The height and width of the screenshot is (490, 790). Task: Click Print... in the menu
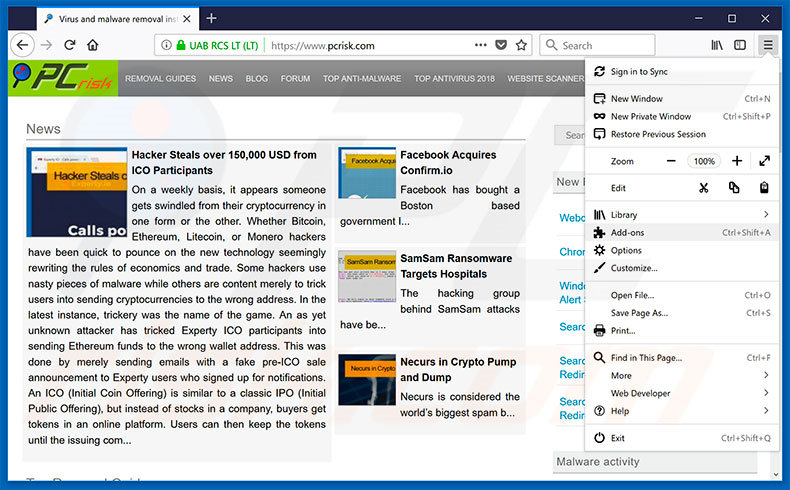(x=682, y=331)
